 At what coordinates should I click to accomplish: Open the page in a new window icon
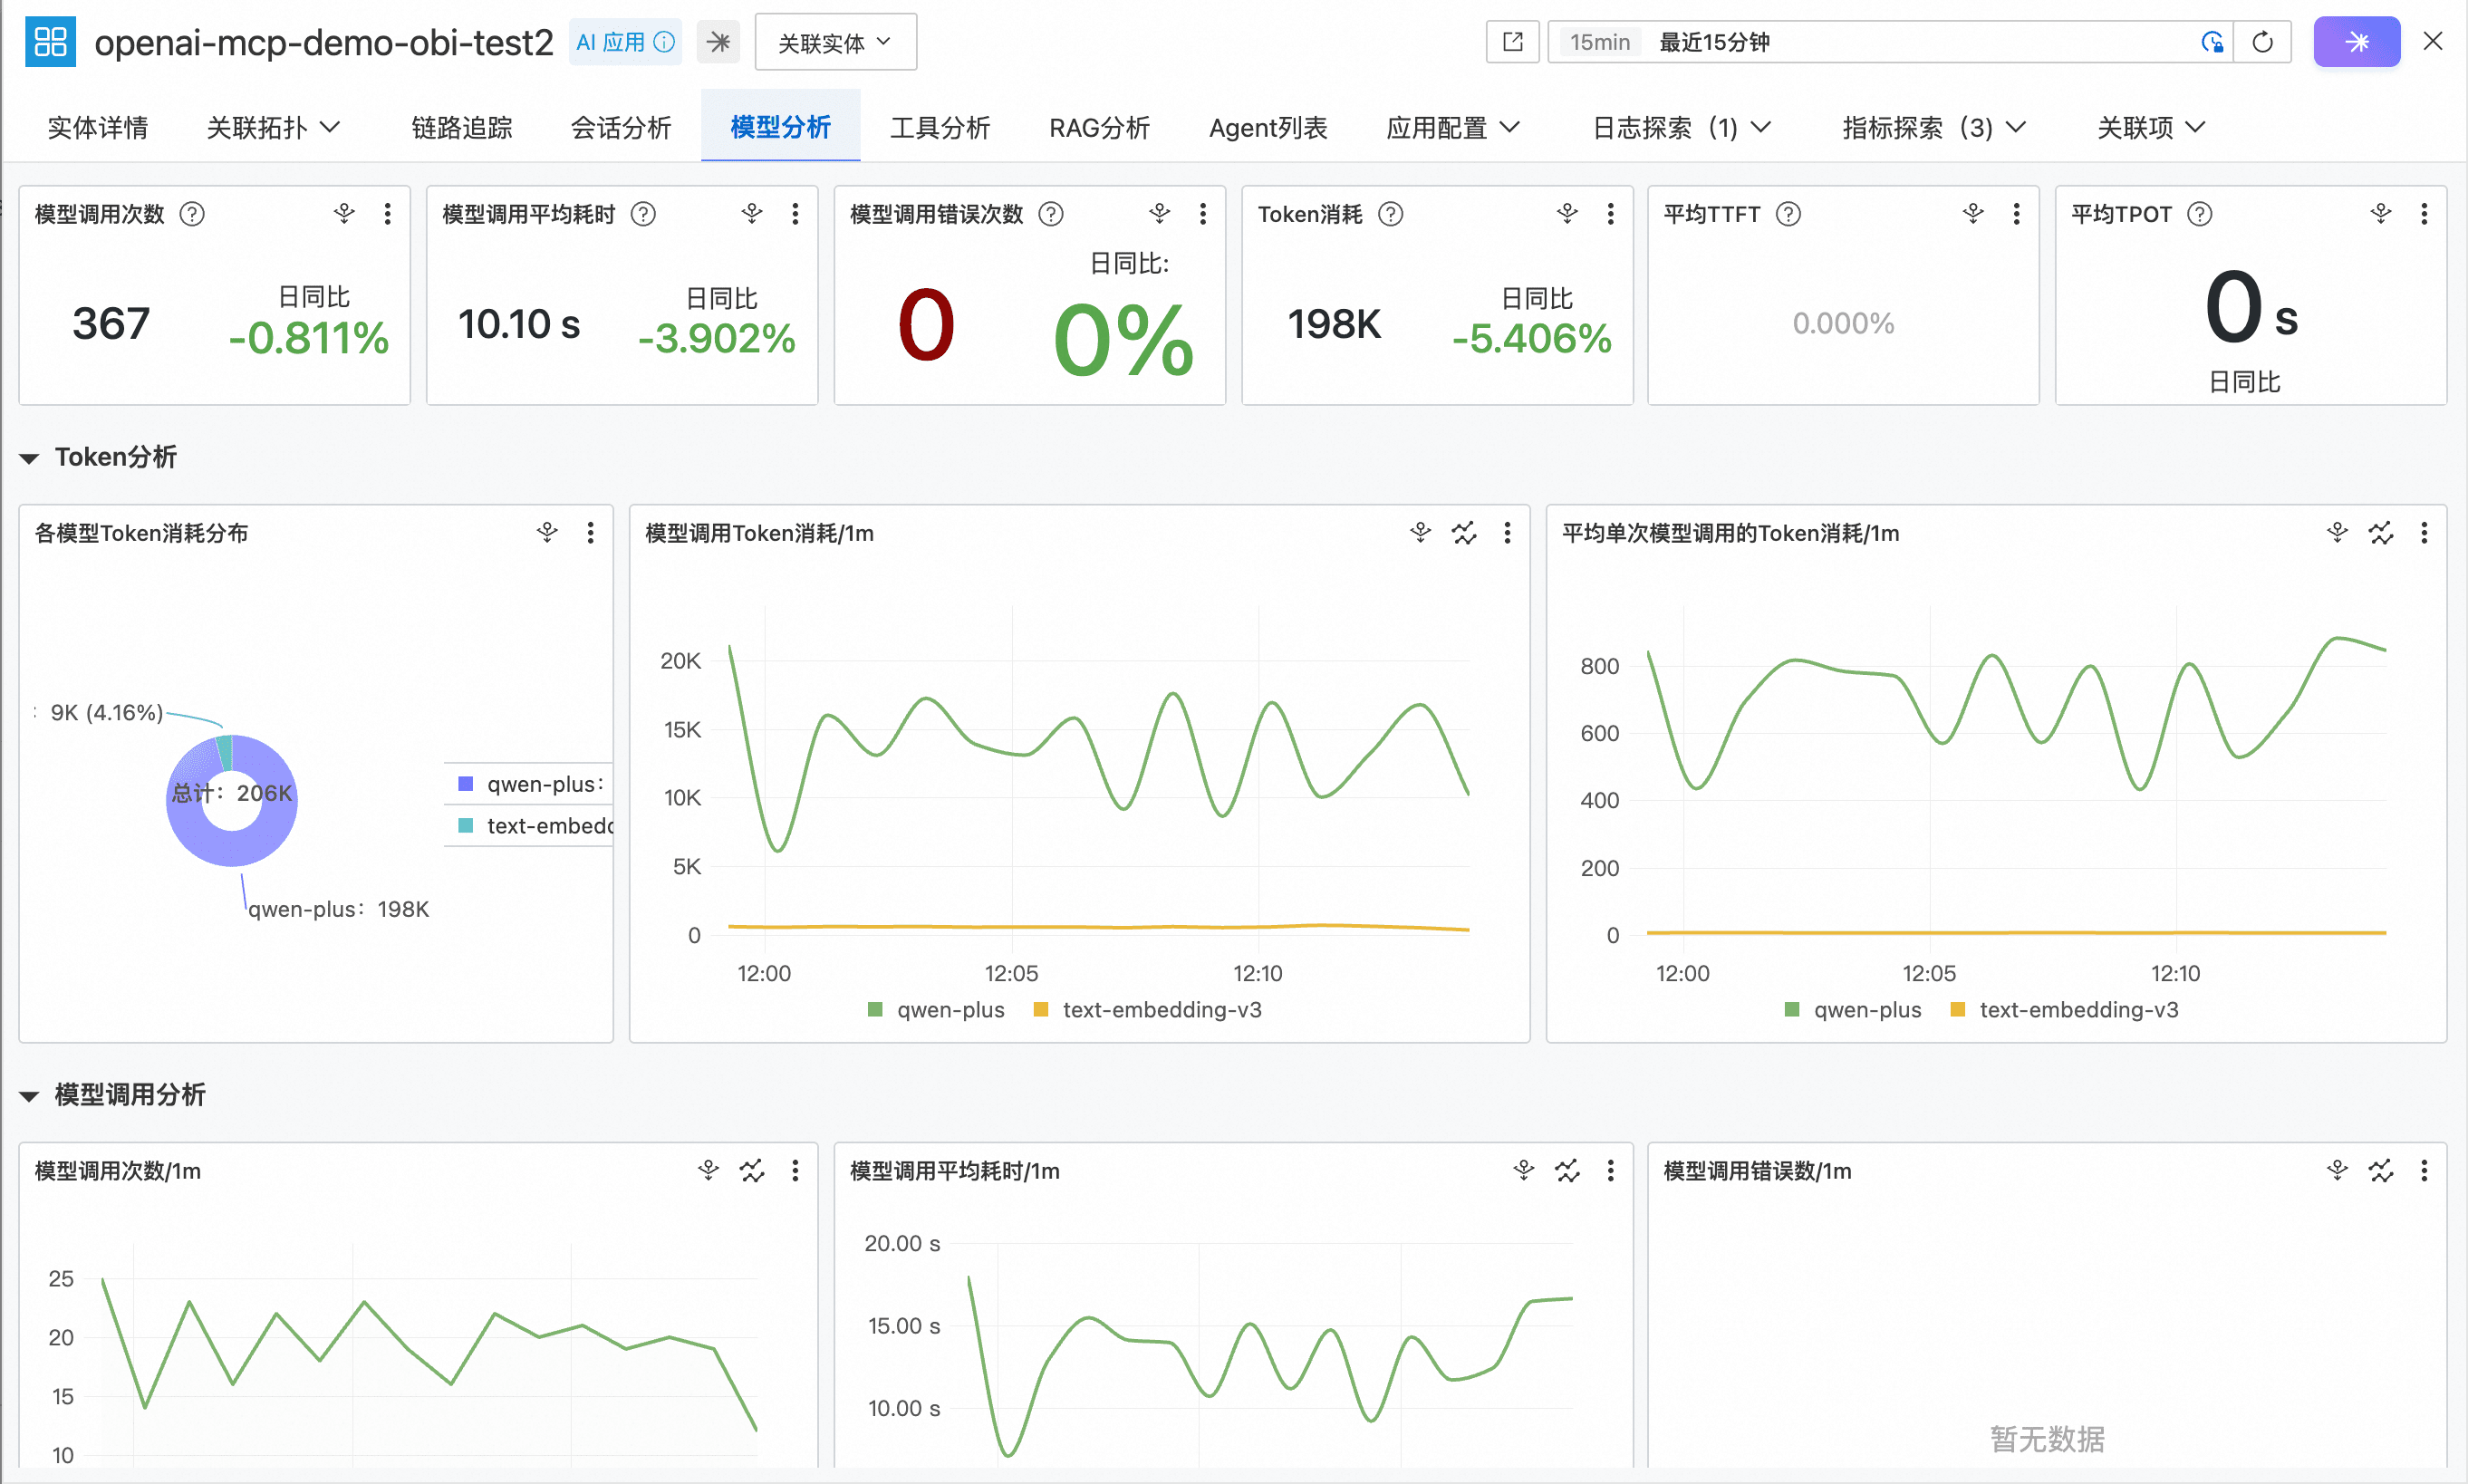(1512, 42)
